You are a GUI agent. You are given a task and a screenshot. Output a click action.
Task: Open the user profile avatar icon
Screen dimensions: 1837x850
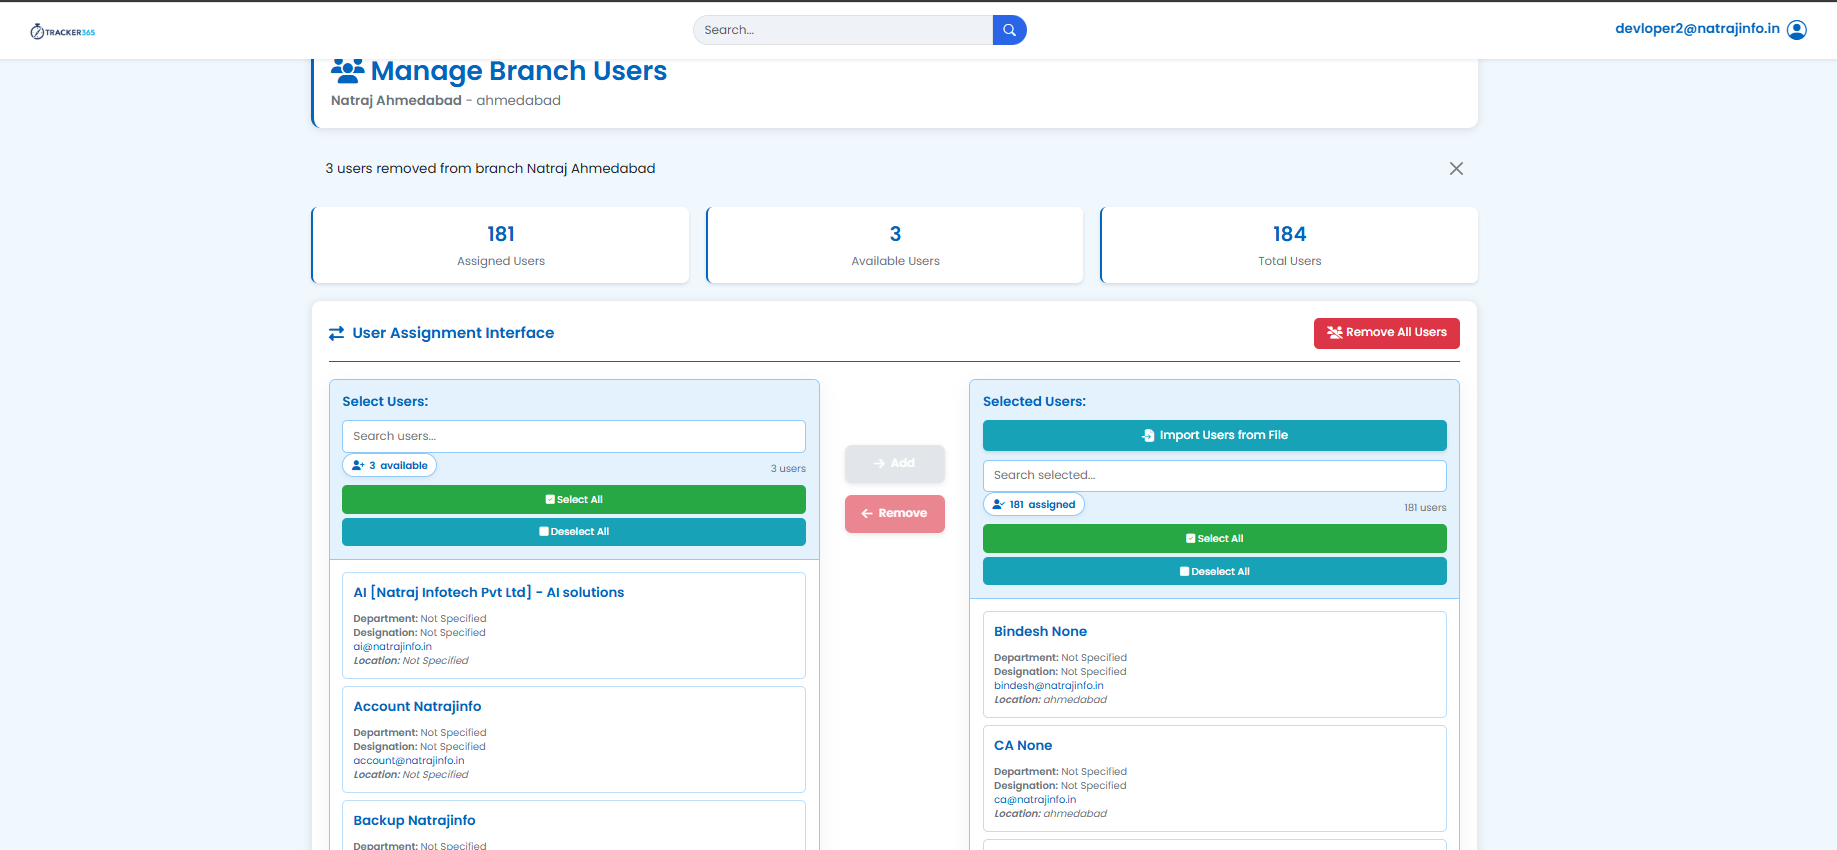1797,30
